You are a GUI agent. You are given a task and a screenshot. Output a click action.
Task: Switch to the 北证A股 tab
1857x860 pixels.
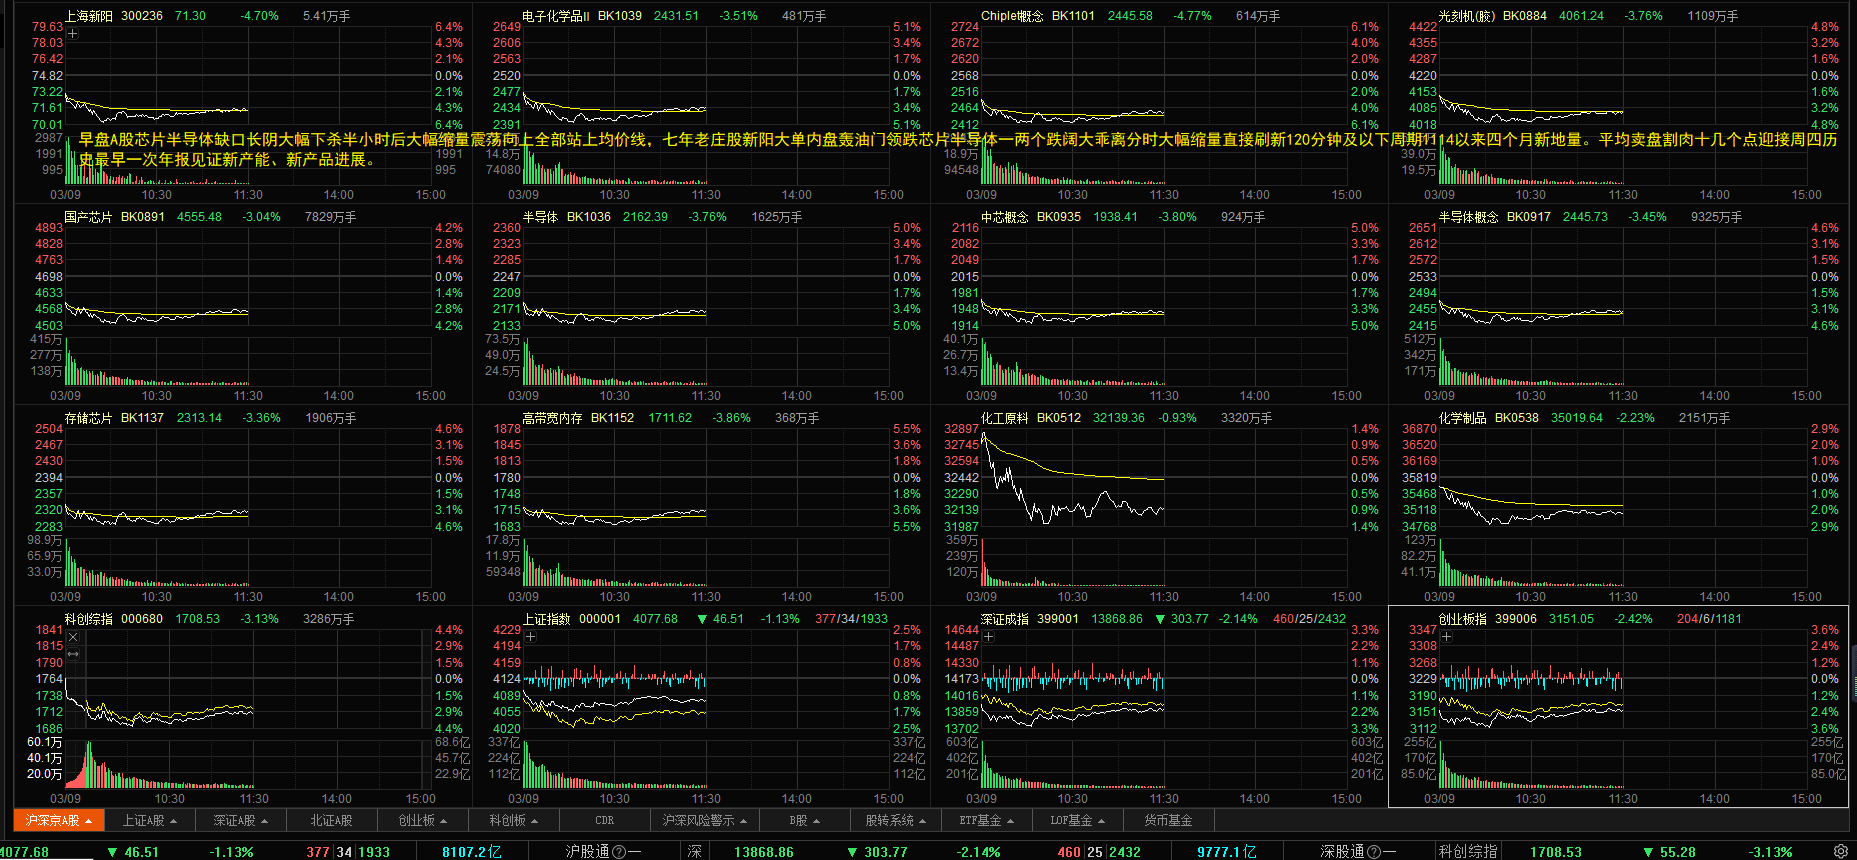(331, 821)
